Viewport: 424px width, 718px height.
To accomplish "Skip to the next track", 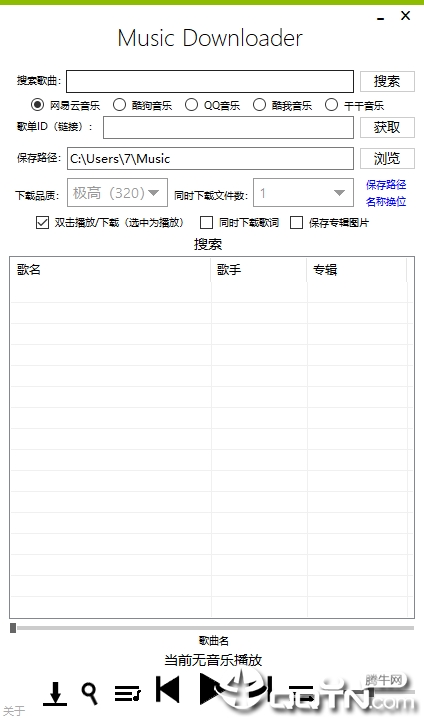I will pyautogui.click(x=261, y=689).
